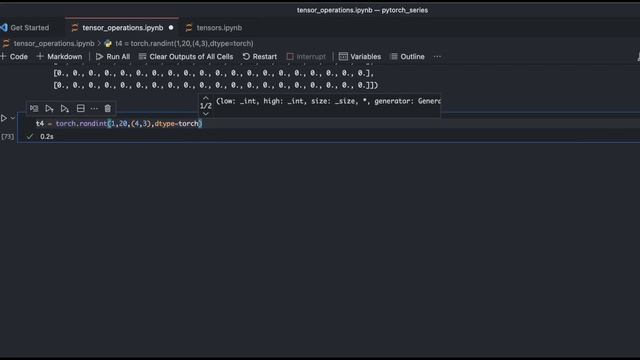Screen dimensions: 640x360
Task: Split cell icon in cell toolbar
Action: 81,109
